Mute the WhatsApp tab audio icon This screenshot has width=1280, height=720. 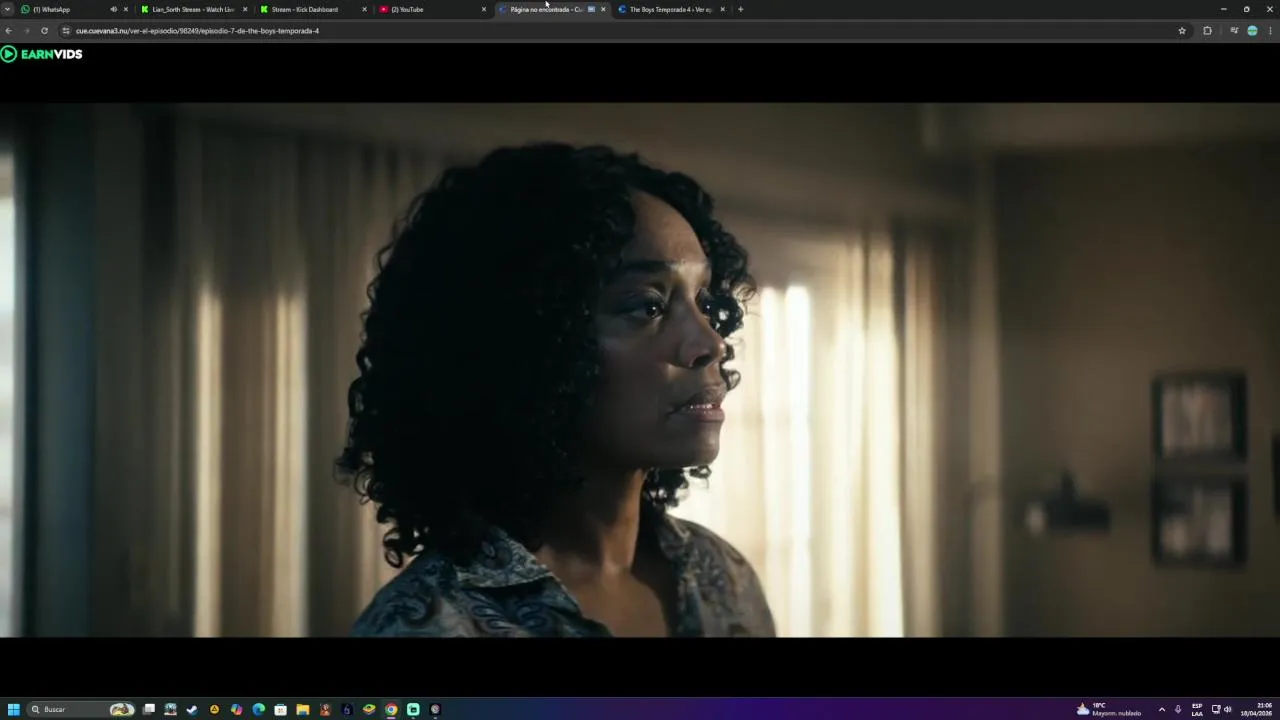[x=113, y=9]
